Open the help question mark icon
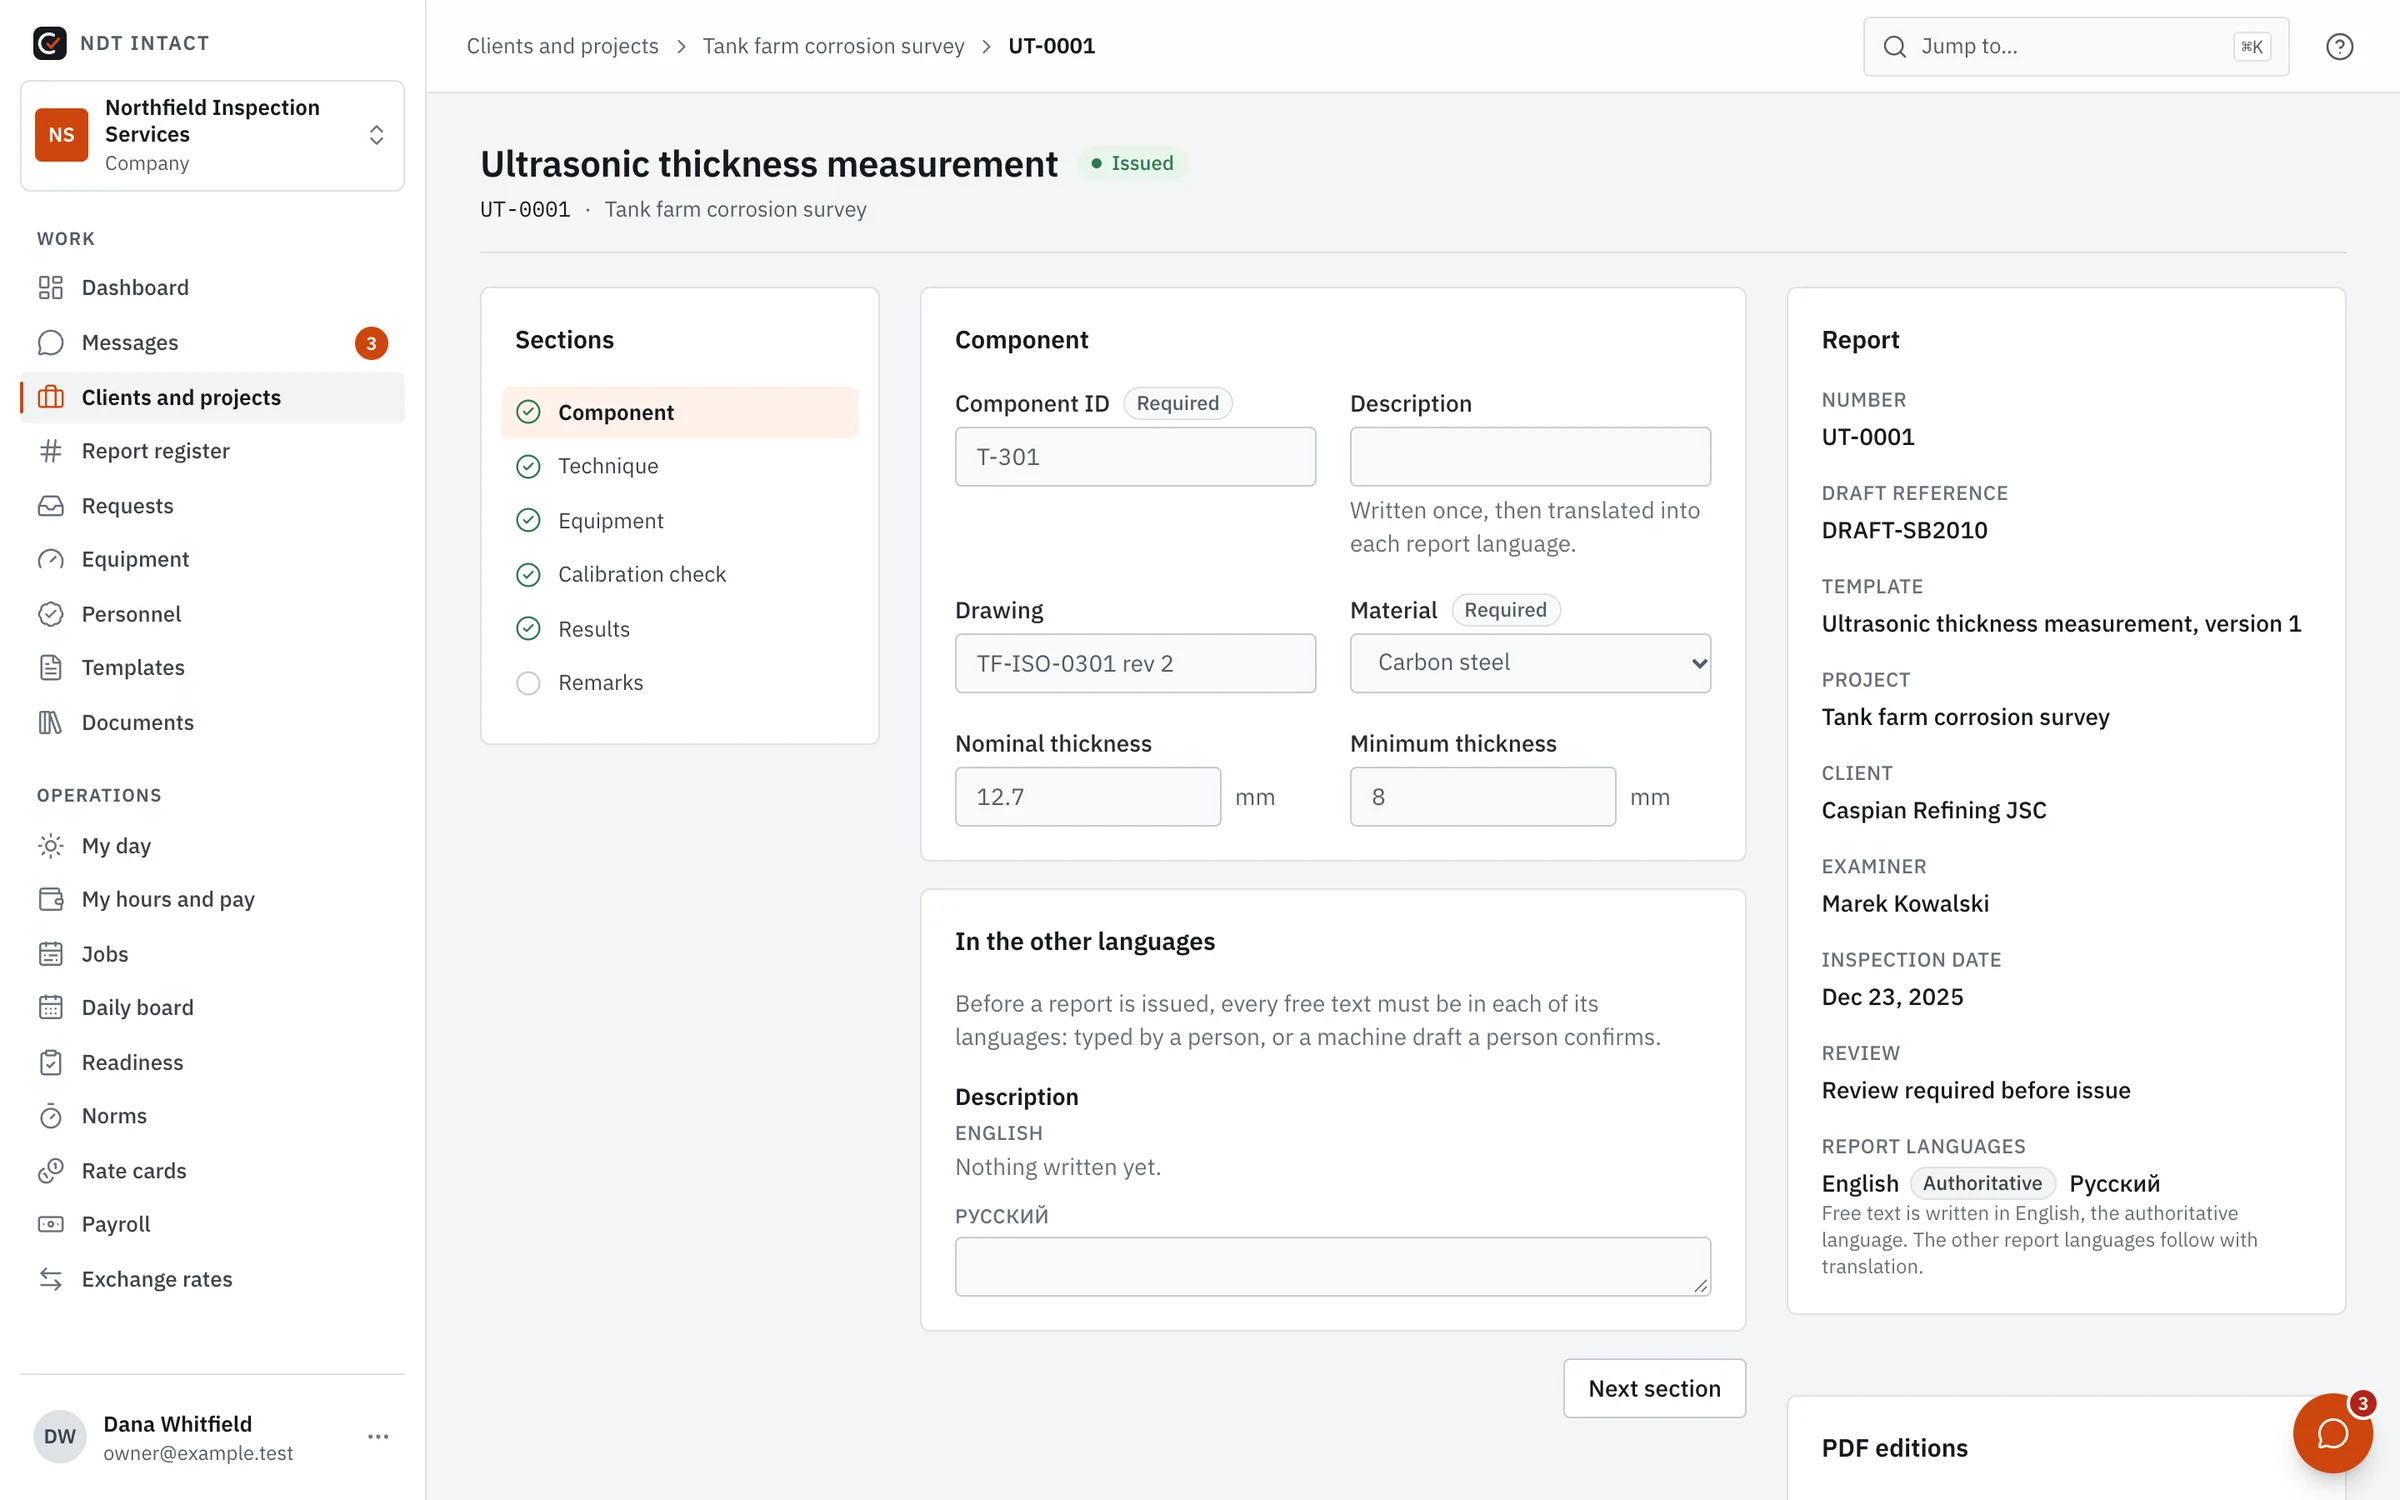The image size is (2400, 1500). [x=2339, y=46]
